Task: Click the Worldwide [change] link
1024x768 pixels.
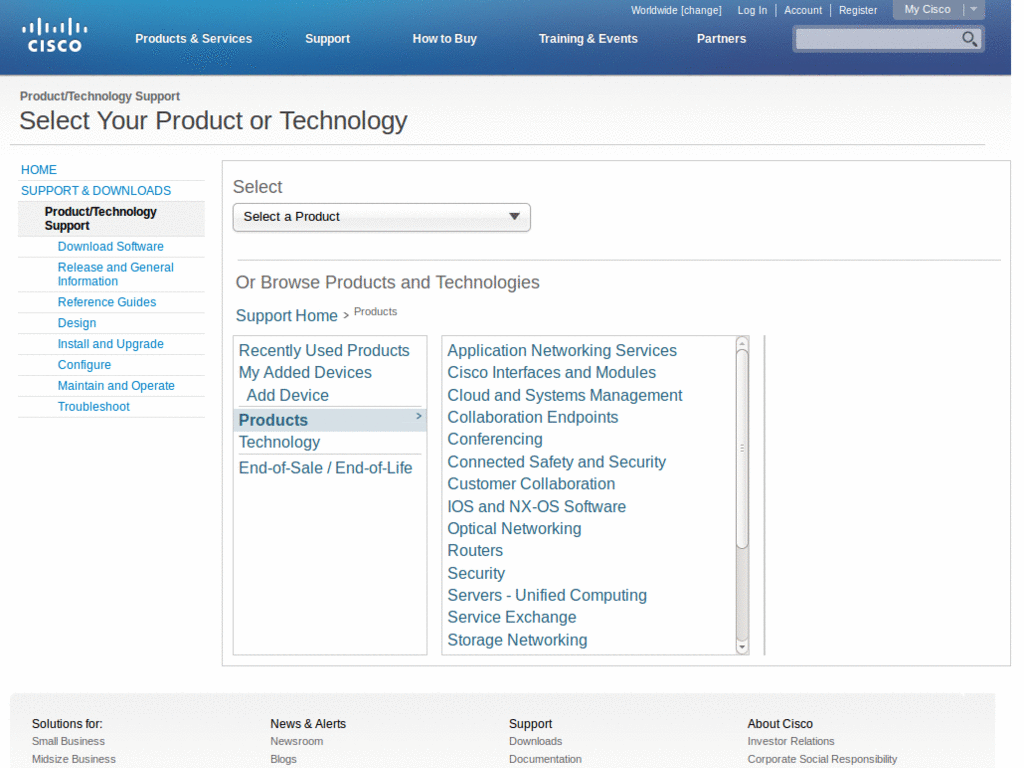Action: coord(676,10)
